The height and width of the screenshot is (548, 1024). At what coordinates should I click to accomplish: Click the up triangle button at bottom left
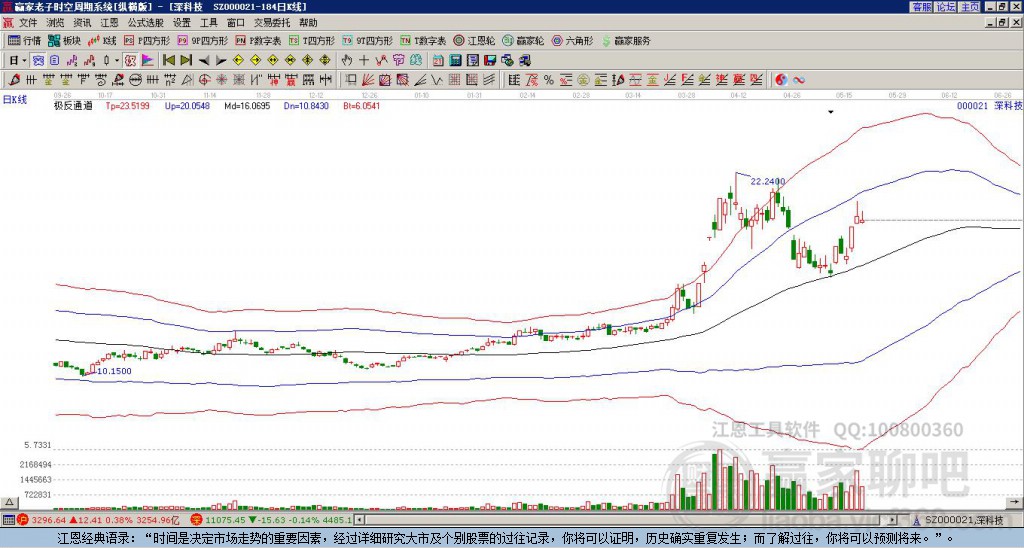click(9, 502)
